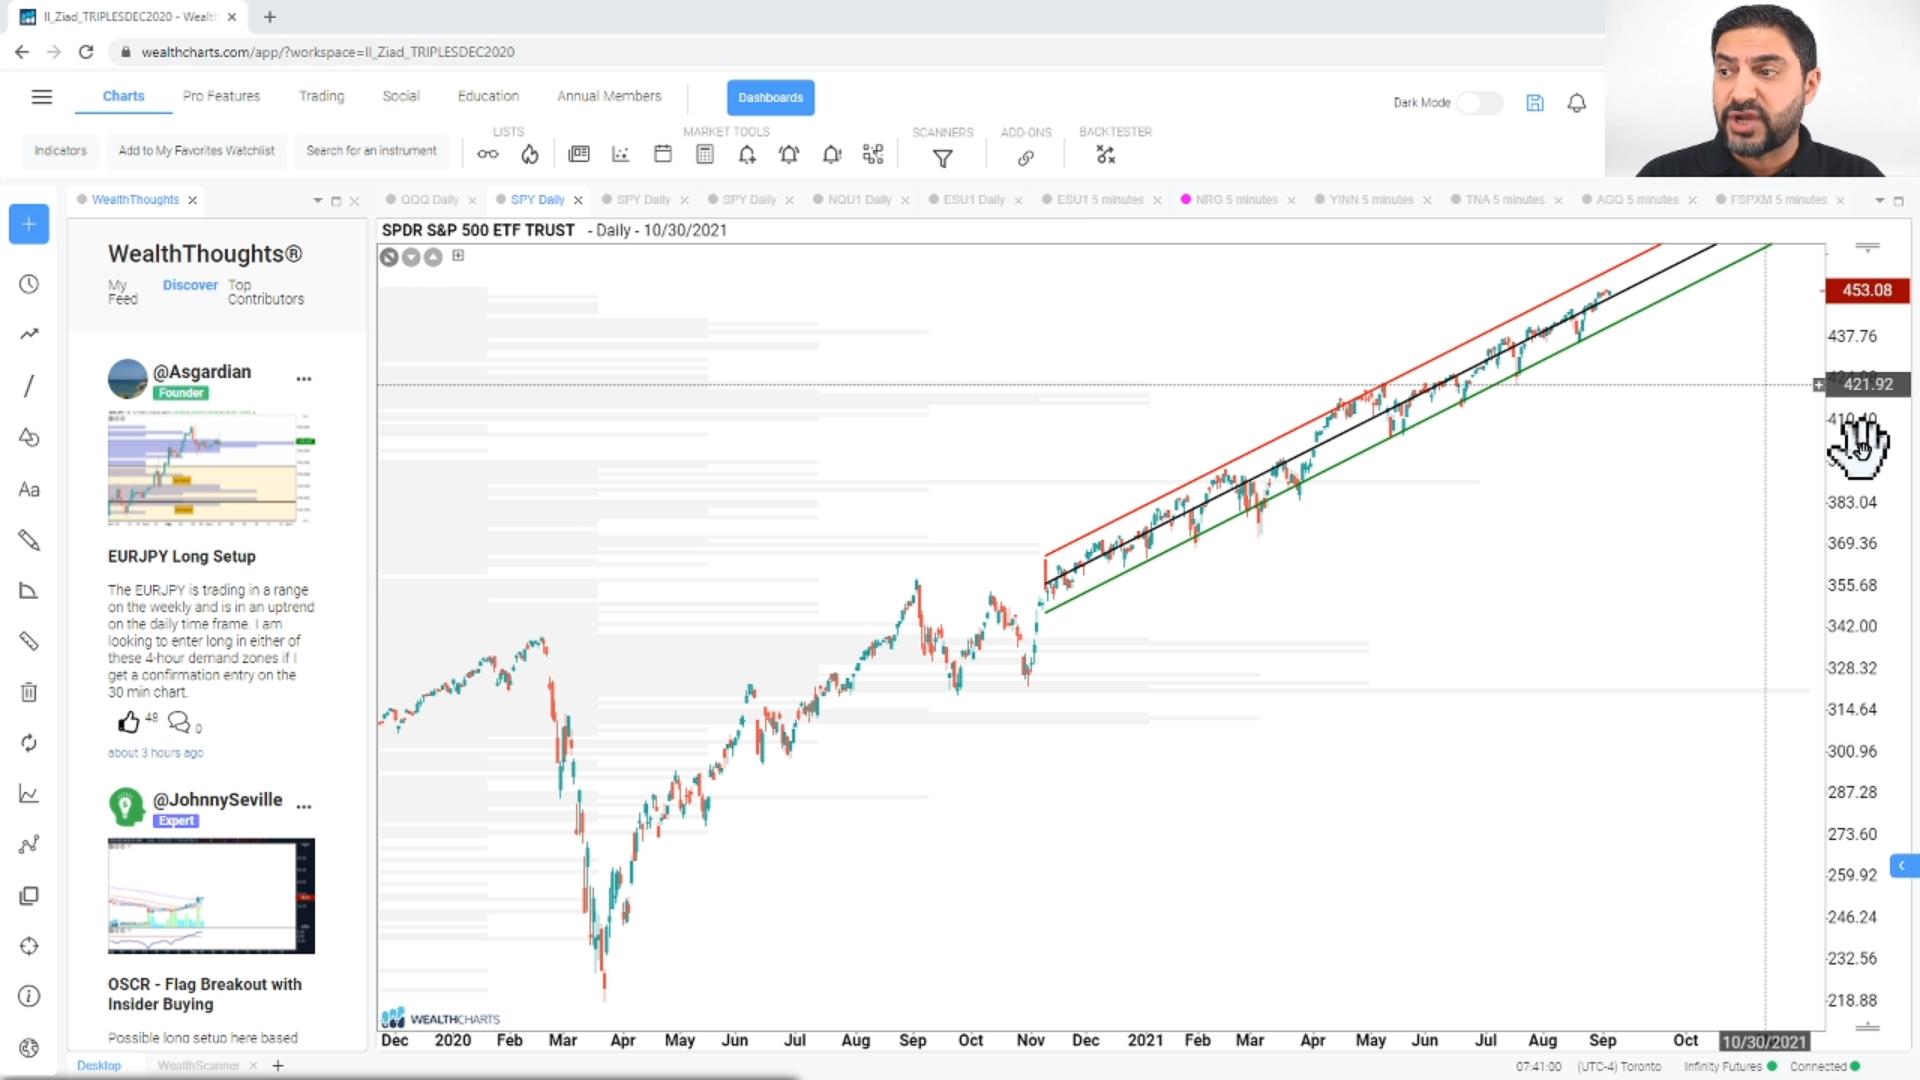Comment on the EURJPY Long Setup post

pyautogui.click(x=179, y=722)
